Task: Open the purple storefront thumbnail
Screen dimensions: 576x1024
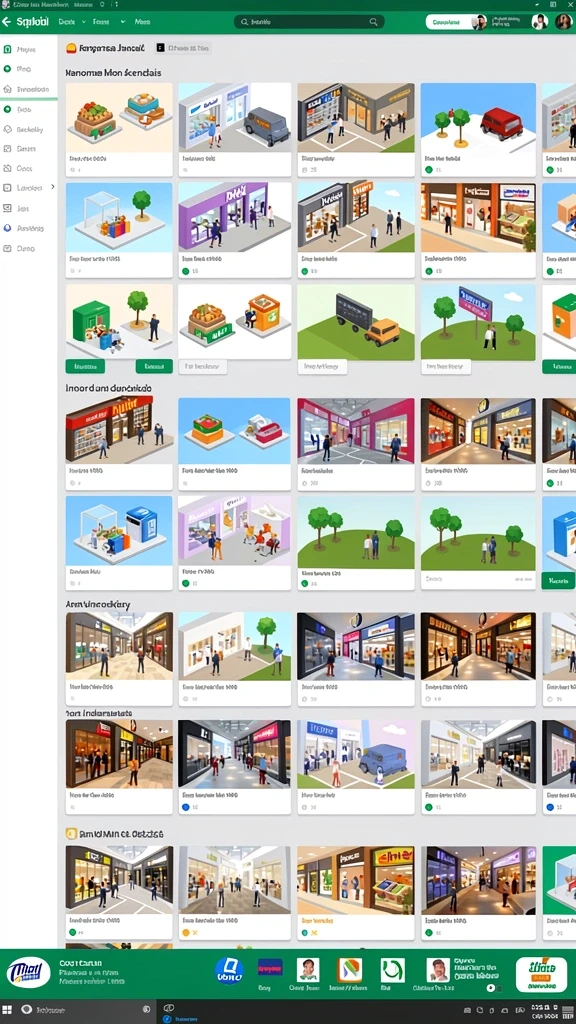Action: click(x=234, y=217)
